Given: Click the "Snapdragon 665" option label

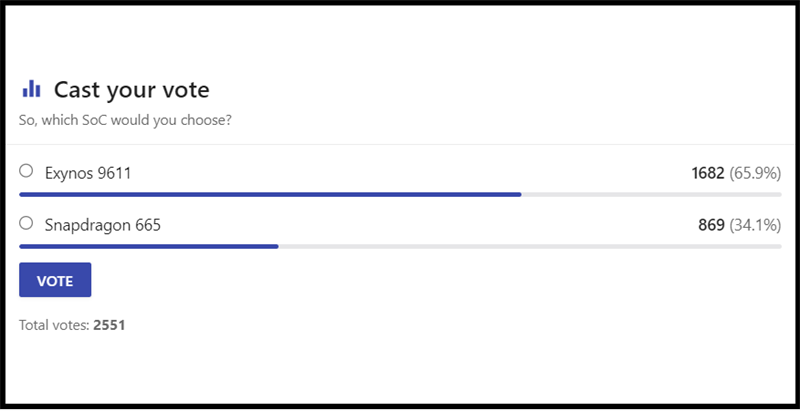Looking at the screenshot, I should tap(103, 225).
